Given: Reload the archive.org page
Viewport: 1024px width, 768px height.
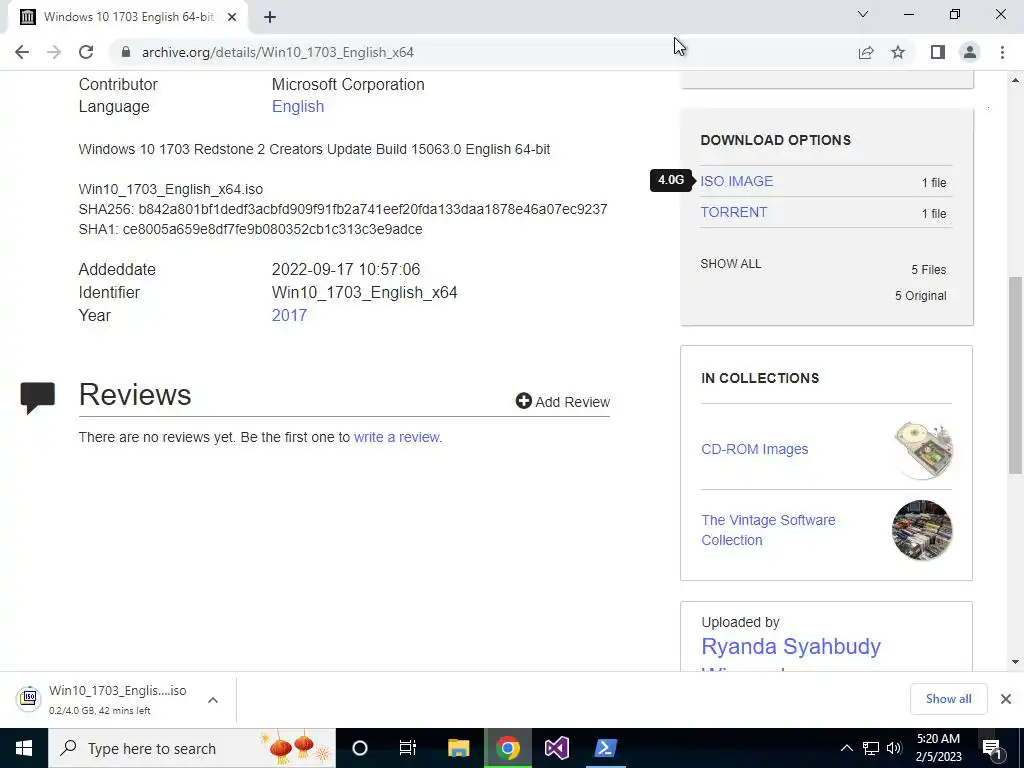Looking at the screenshot, I should [x=86, y=52].
